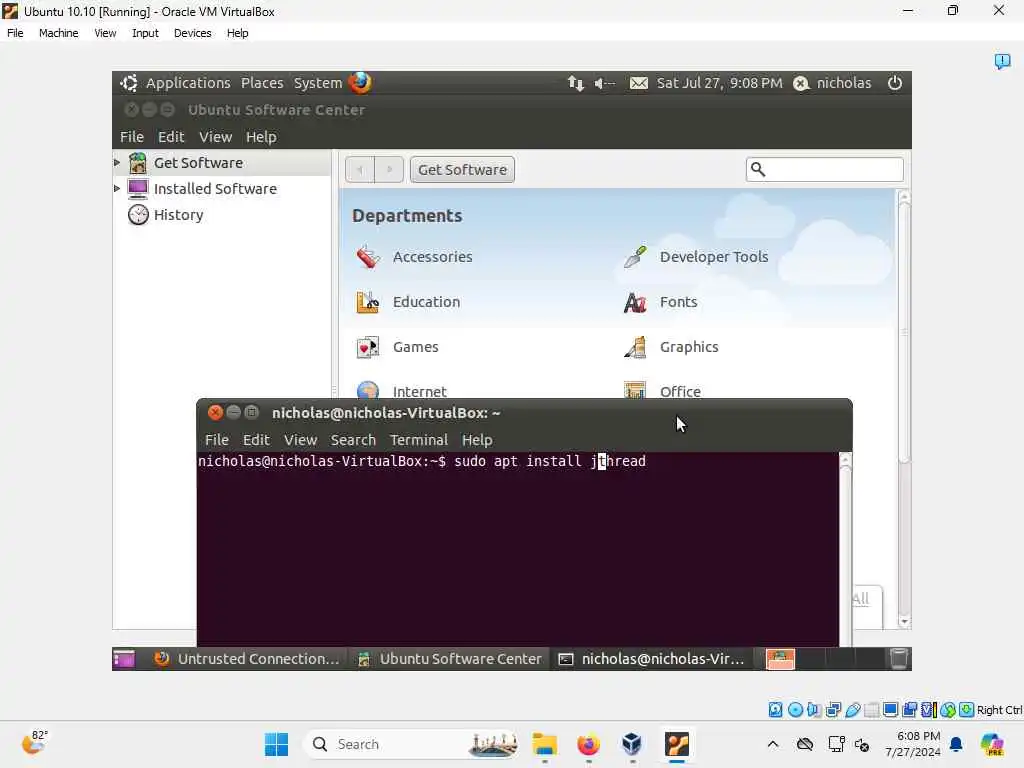Open the mail envelope indicator
The image size is (1024, 768).
click(639, 83)
